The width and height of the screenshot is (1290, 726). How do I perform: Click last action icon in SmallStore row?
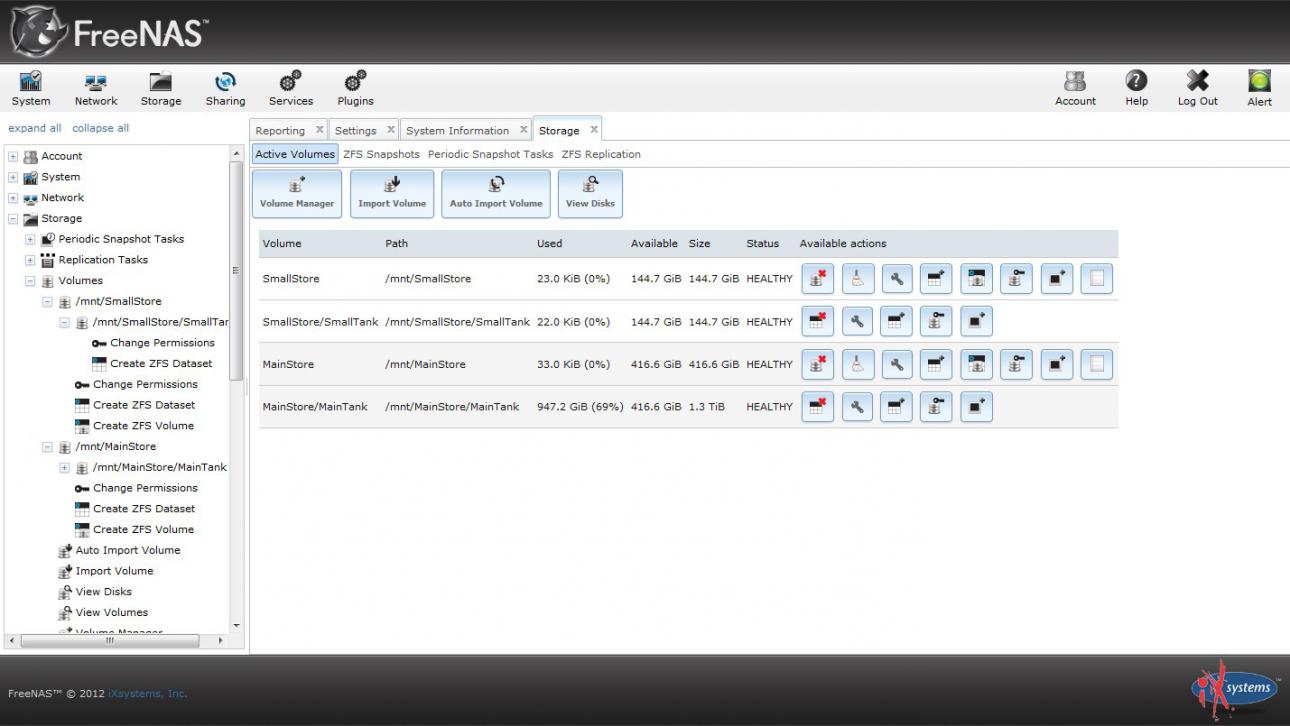(1096, 279)
